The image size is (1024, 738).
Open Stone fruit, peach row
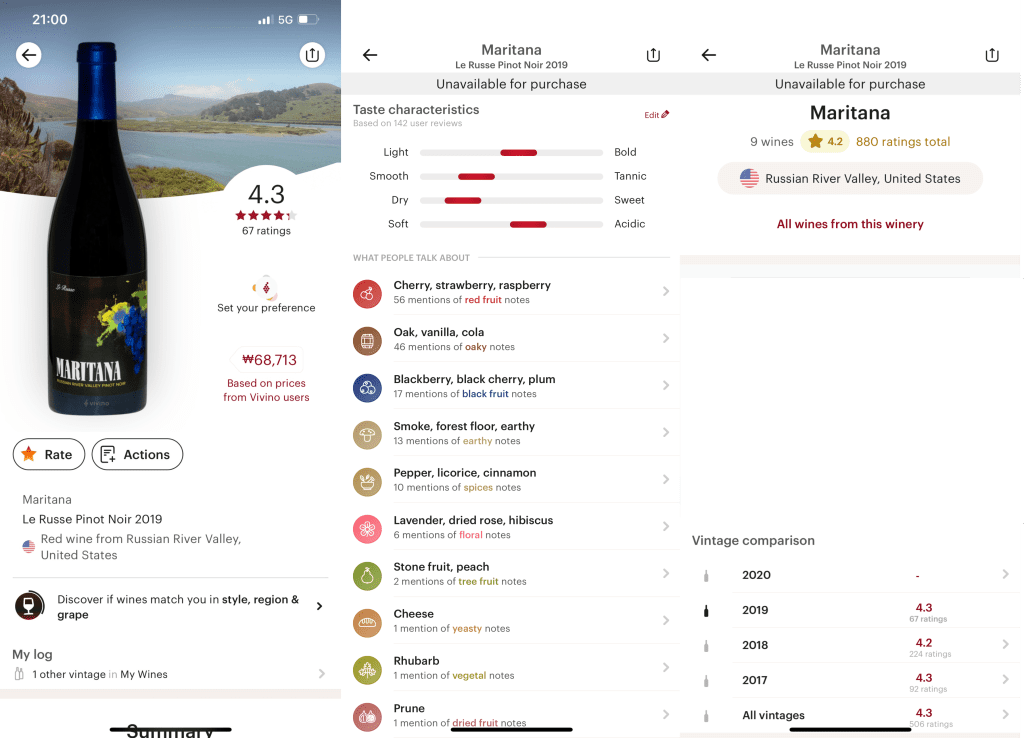point(511,573)
